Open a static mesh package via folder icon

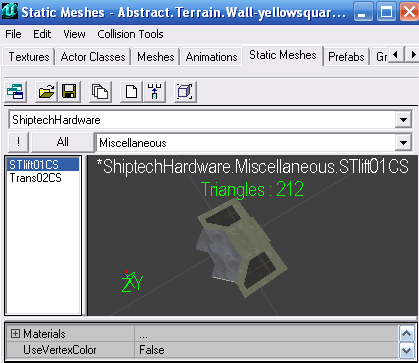point(46,91)
